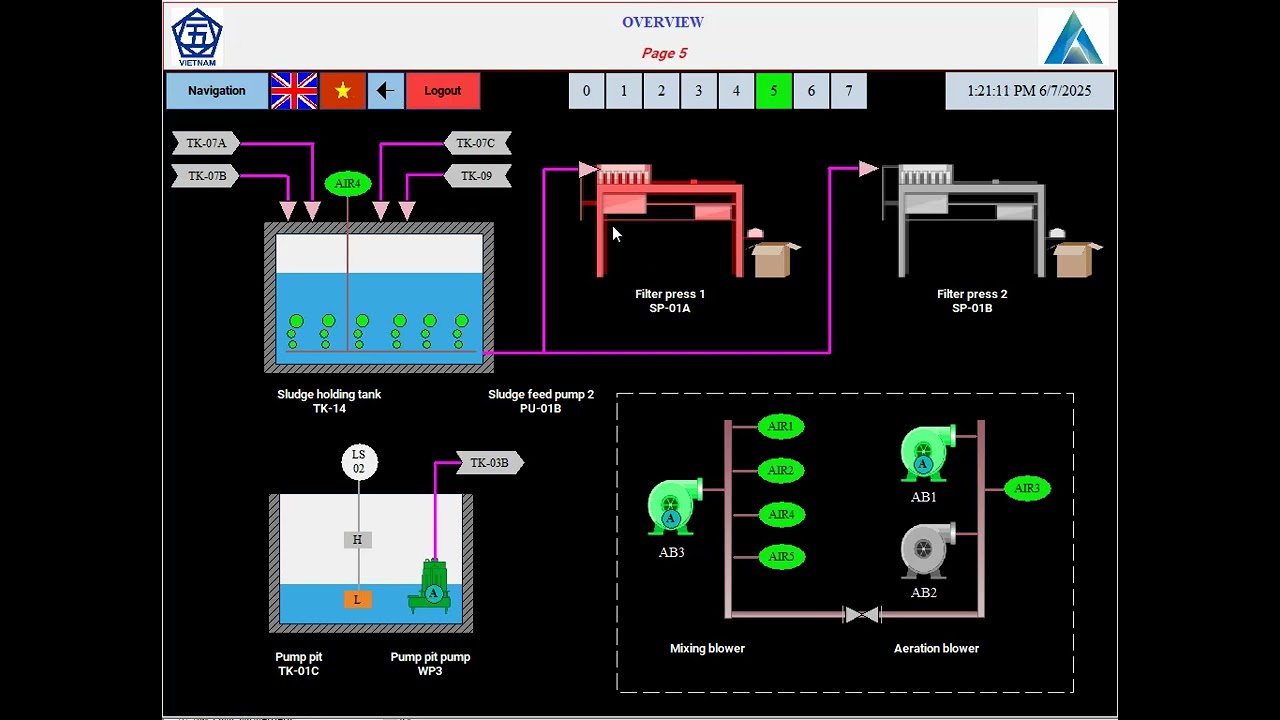This screenshot has height=720, width=1280.
Task: Click the orange L low level indicator
Action: [357, 599]
